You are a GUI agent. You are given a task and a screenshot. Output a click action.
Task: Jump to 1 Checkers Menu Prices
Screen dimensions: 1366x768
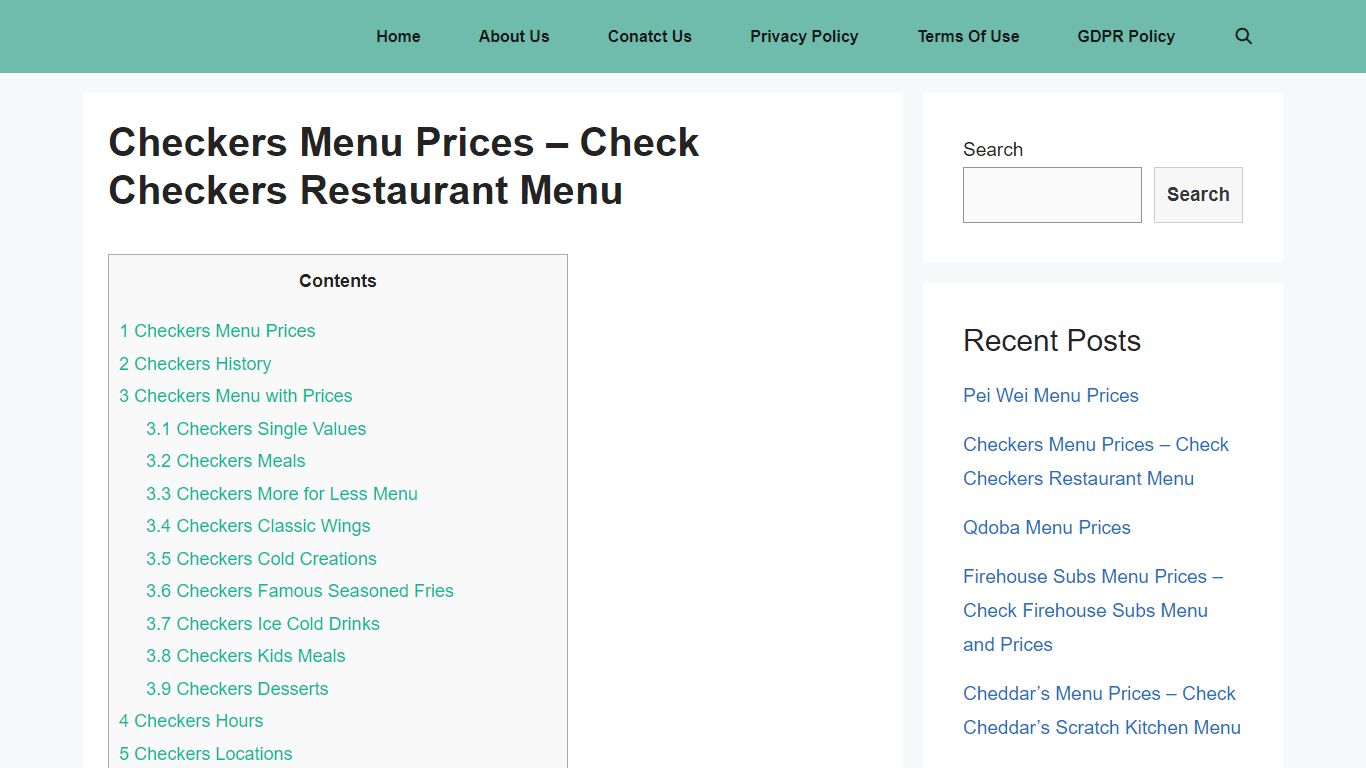[217, 331]
